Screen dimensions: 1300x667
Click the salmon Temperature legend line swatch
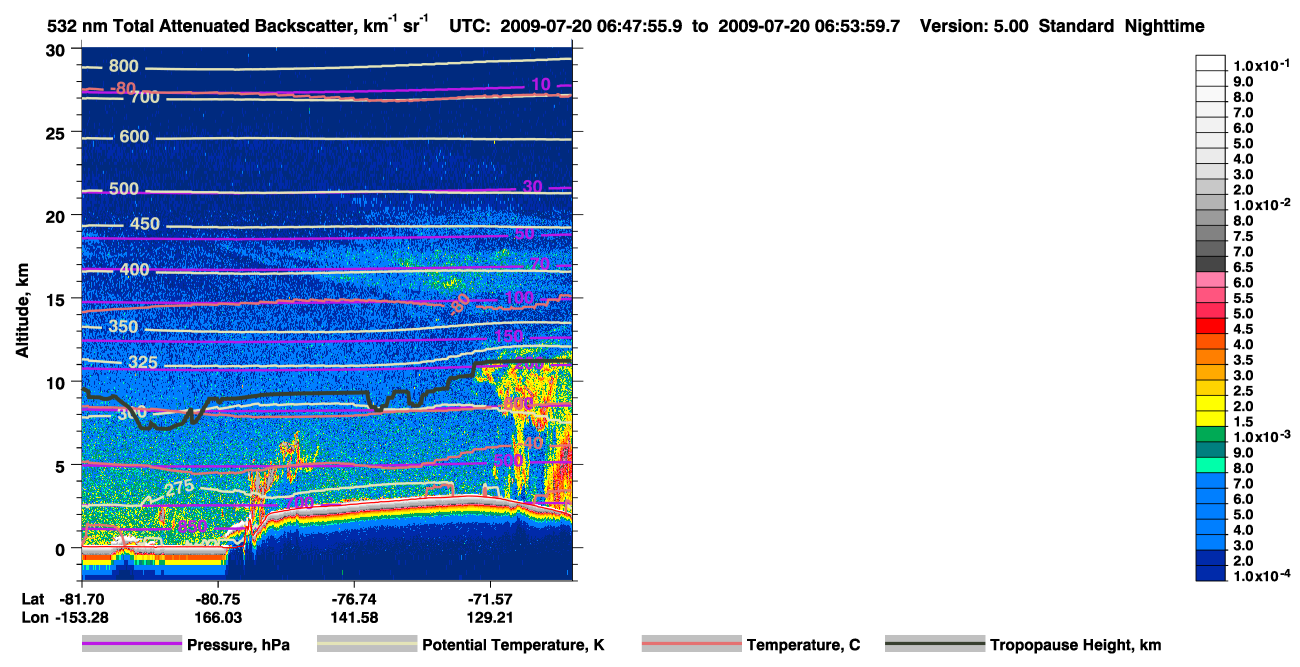[691, 645]
